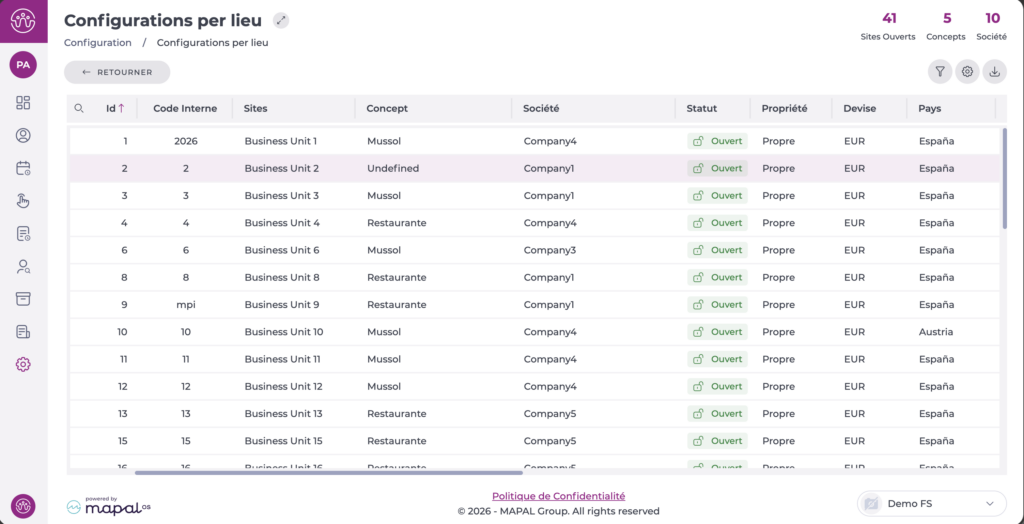Download the table via export icon
1024x524 pixels.
coord(994,71)
